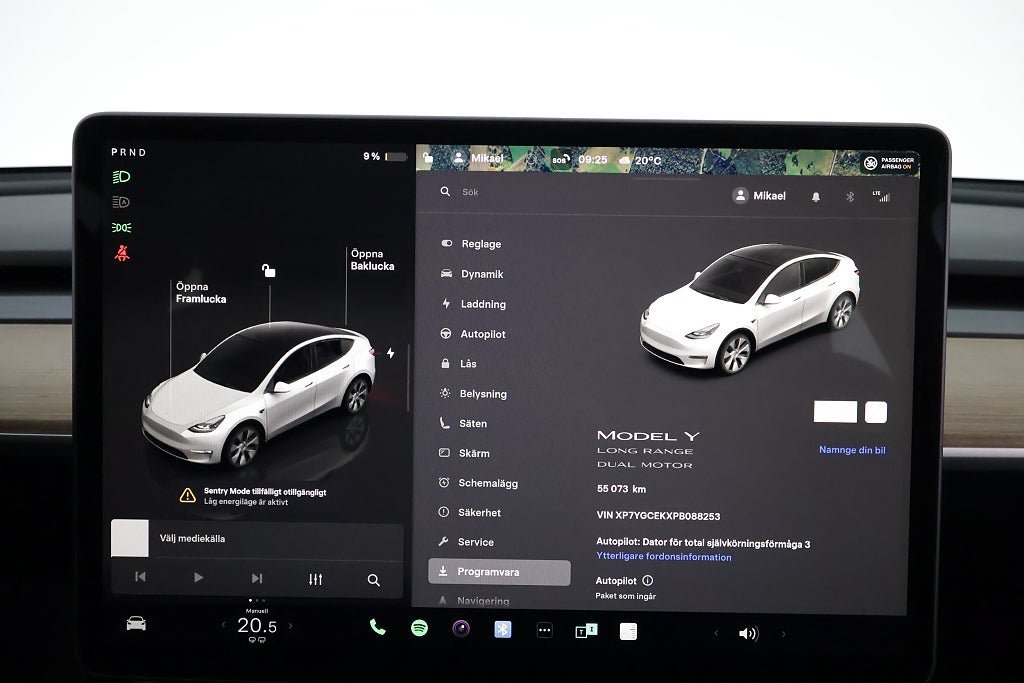1024x683 pixels.
Task: Tap the green phone icon
Action: [377, 627]
